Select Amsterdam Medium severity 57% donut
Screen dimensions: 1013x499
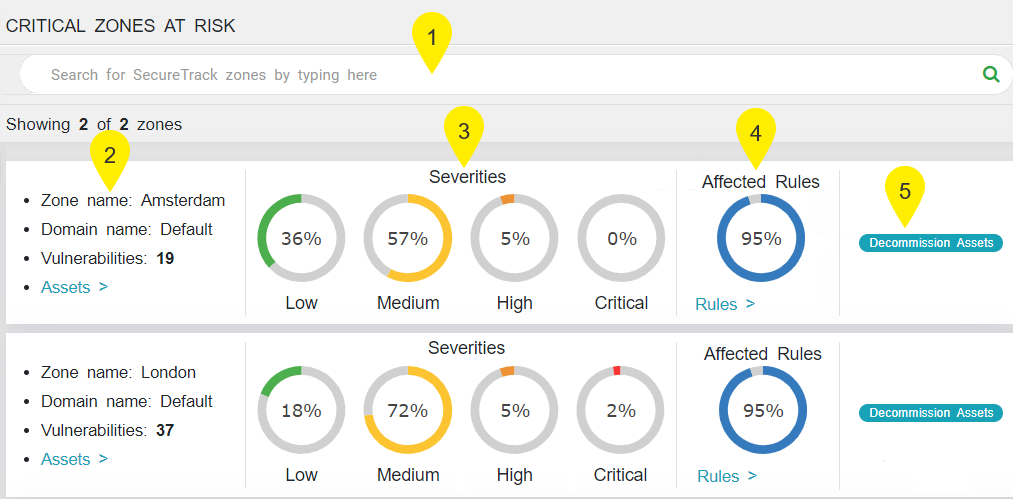click(x=407, y=239)
